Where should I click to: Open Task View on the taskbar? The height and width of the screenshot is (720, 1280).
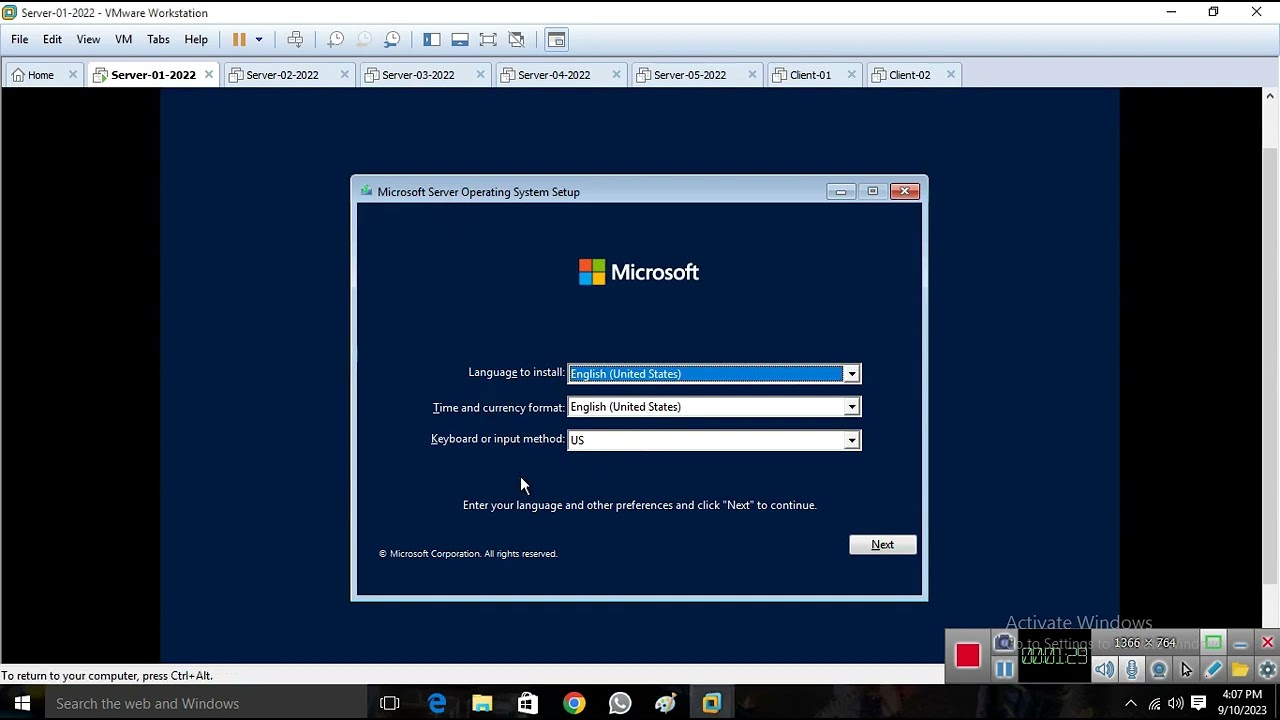(390, 704)
